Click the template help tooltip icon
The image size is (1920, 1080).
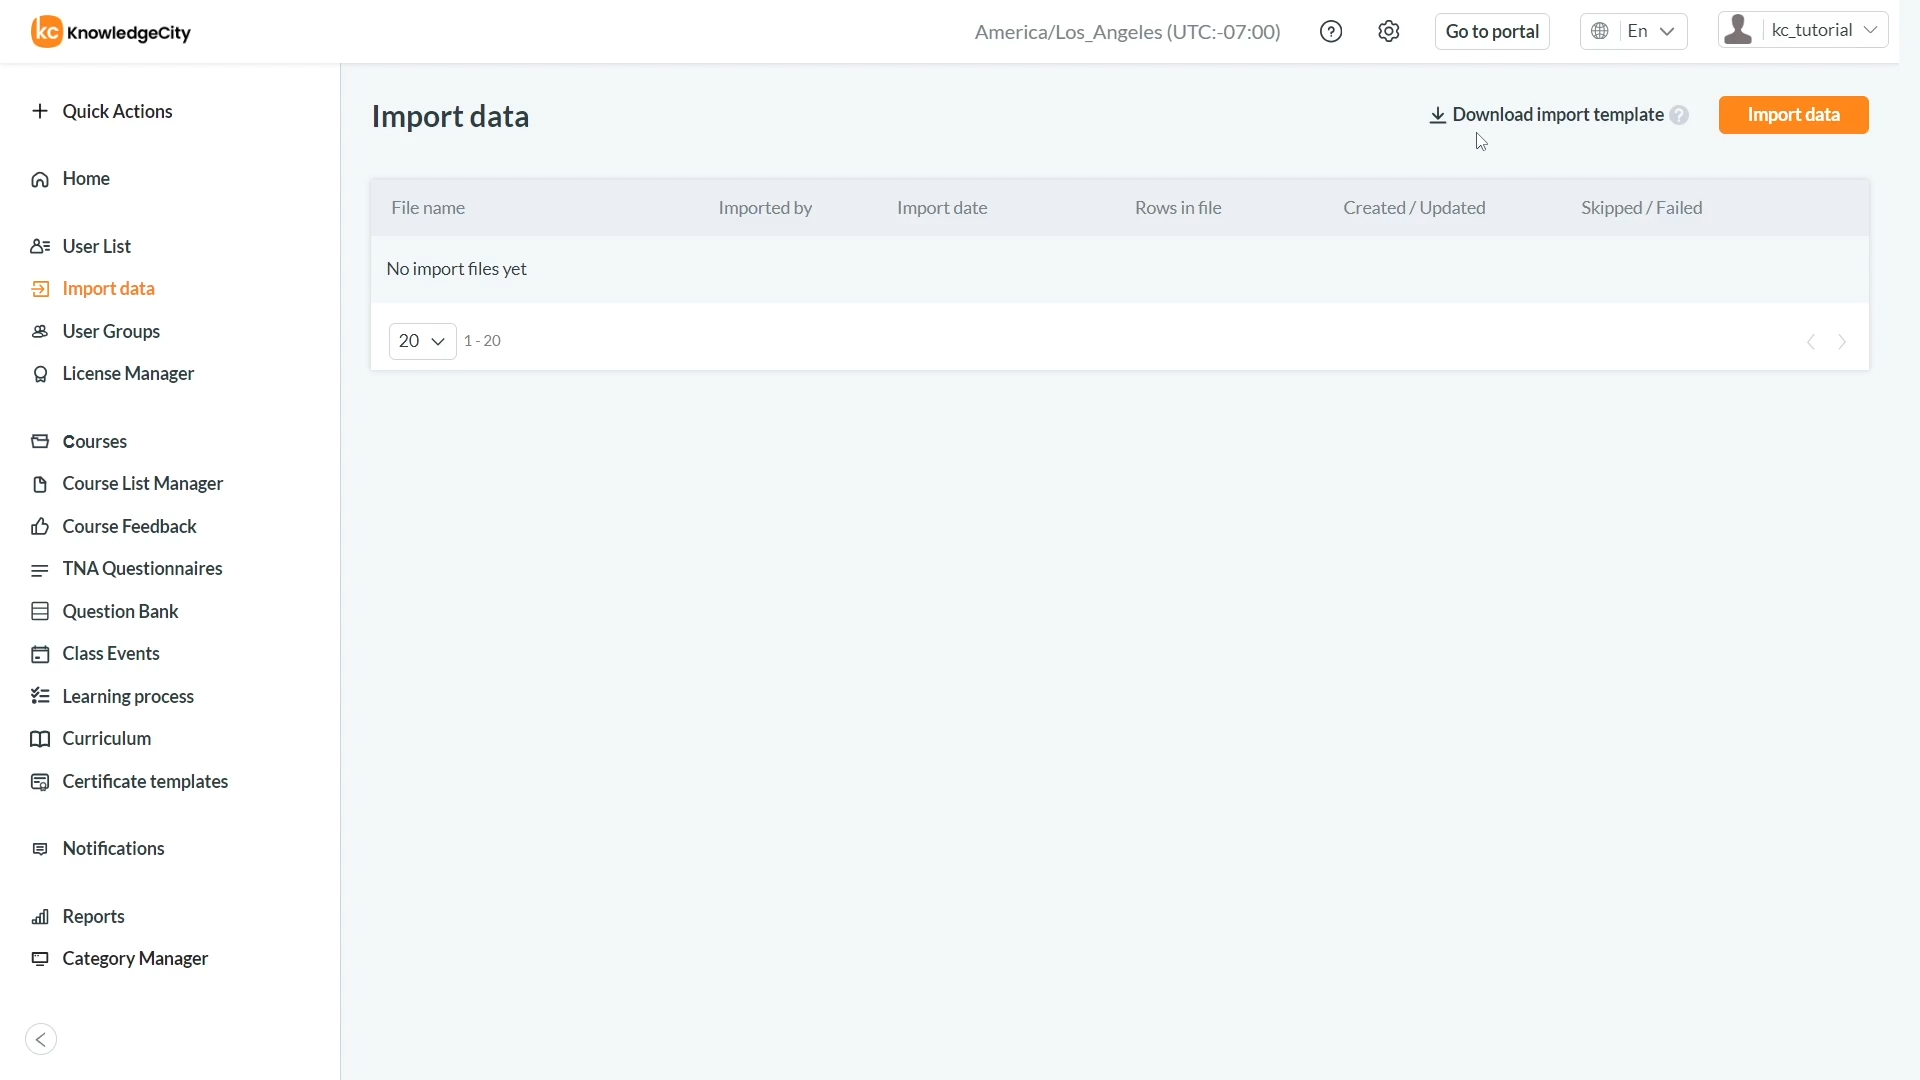1679,115
